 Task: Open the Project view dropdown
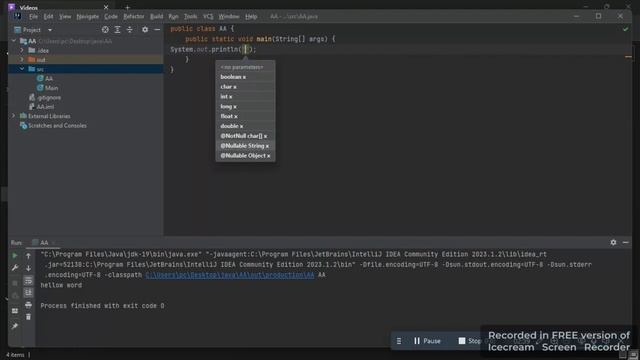[x=50, y=30]
